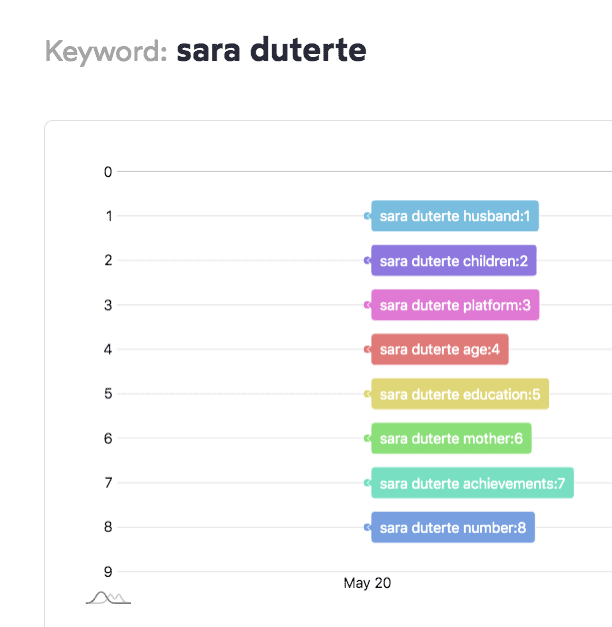Click the 'sara duterte' keyword heading
This screenshot has width=612, height=627.
[271, 50]
